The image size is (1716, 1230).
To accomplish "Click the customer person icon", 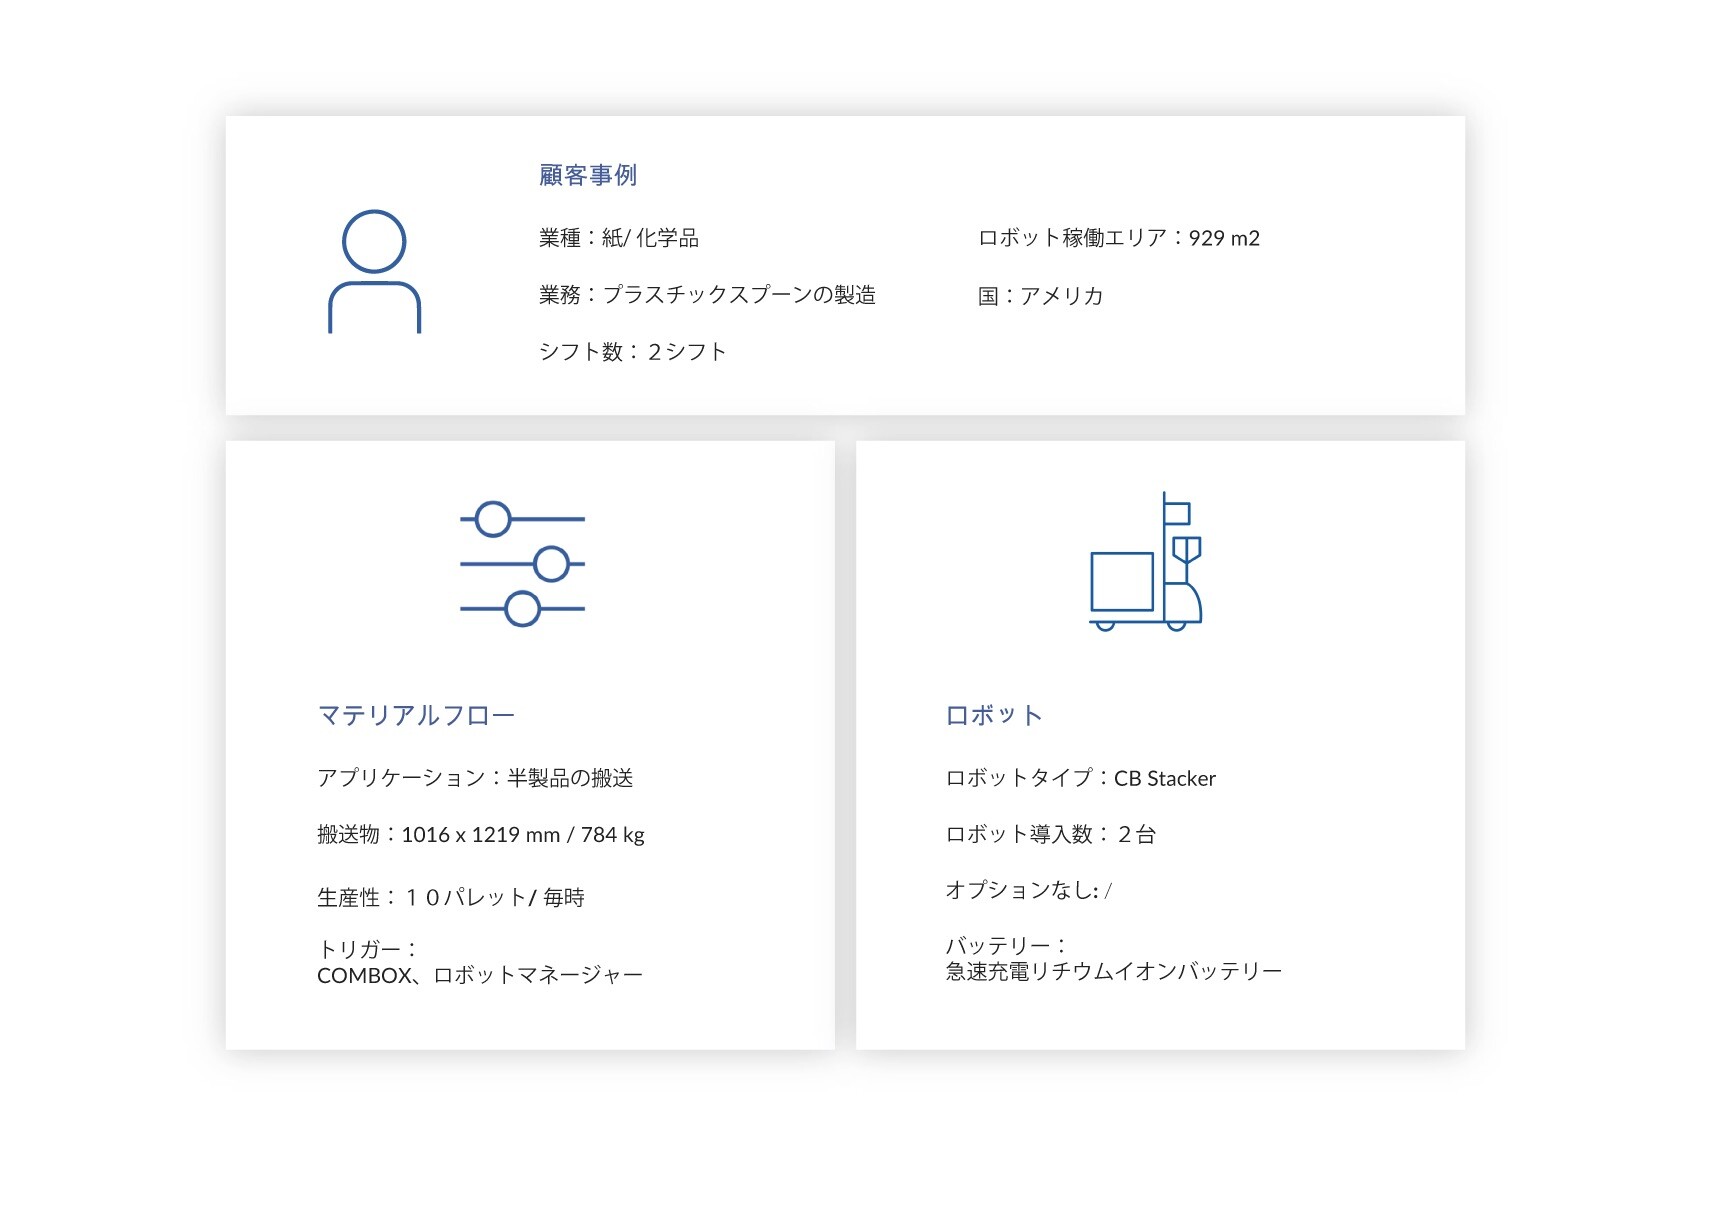I will (374, 271).
